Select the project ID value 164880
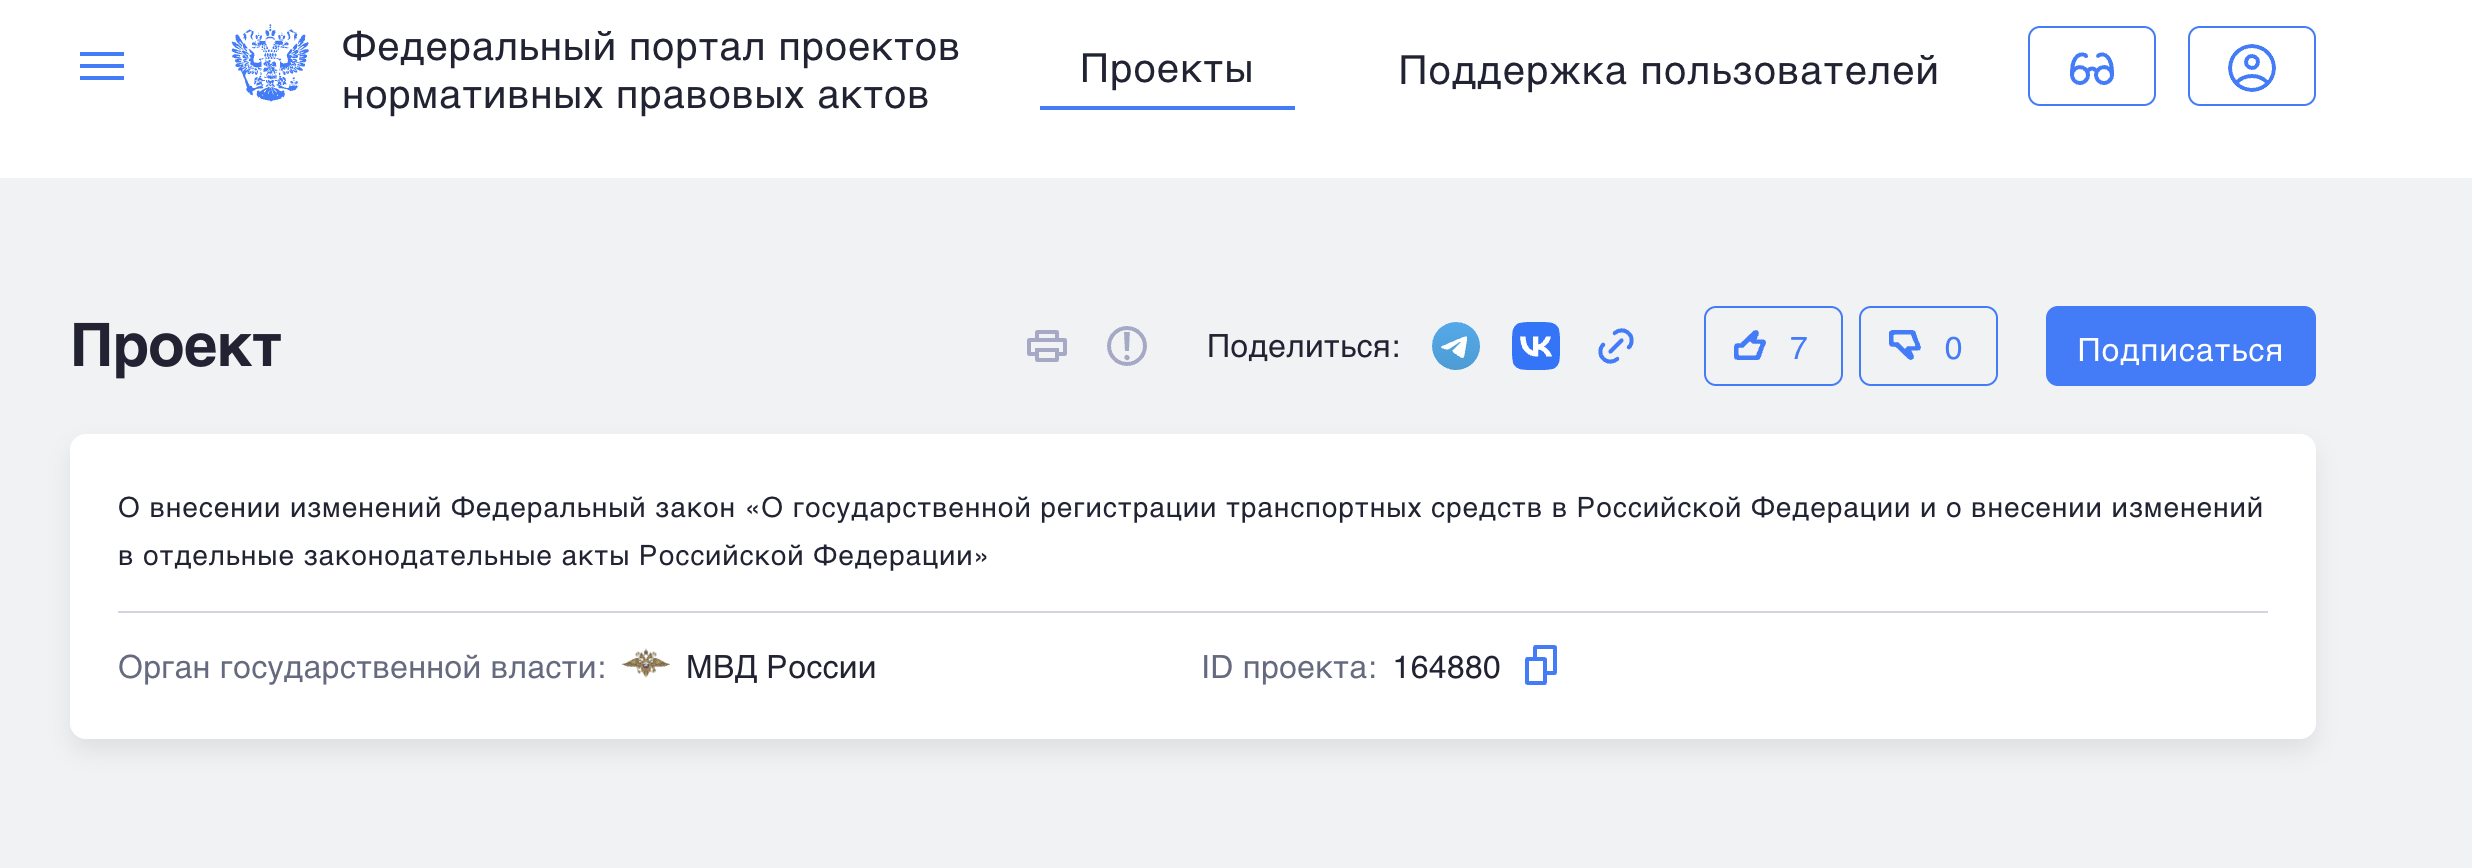Viewport: 2472px width, 868px height. pos(1446,667)
